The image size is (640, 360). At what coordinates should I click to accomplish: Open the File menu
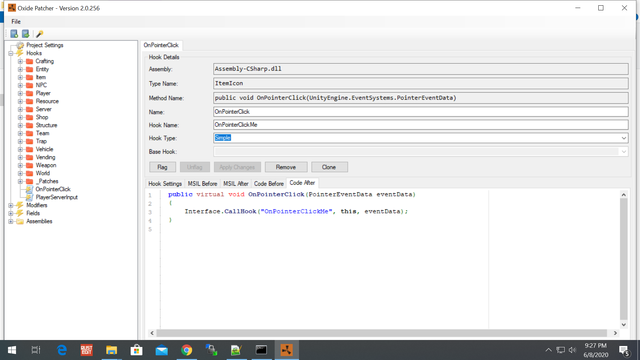[16, 22]
